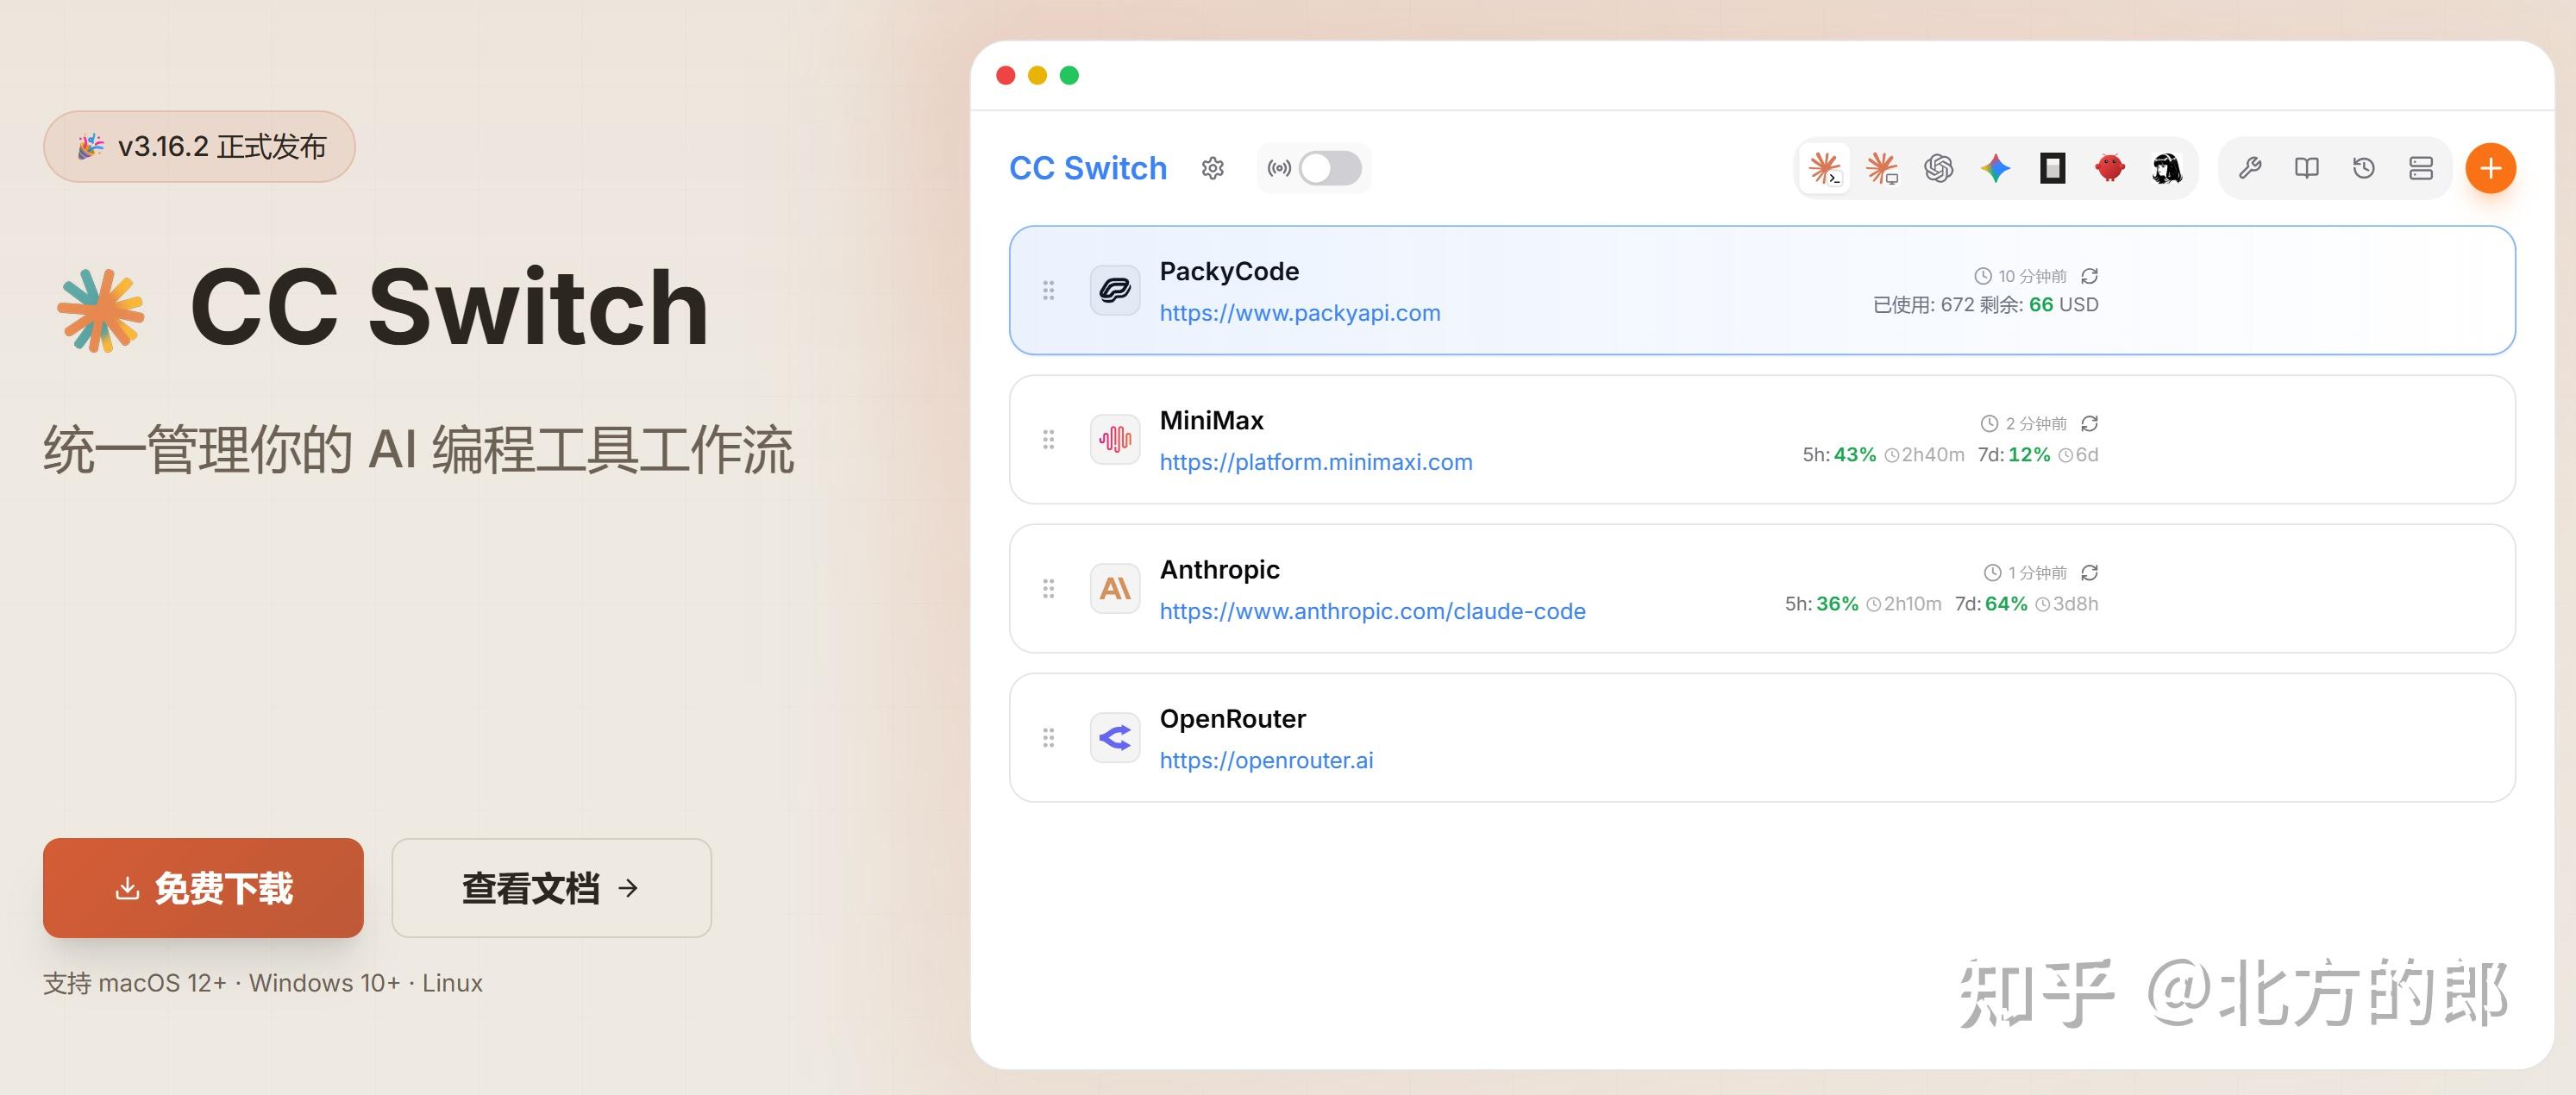Click MiniMax '5h: 43%' usage value
The image size is (2576, 1095).
[x=1839, y=455]
